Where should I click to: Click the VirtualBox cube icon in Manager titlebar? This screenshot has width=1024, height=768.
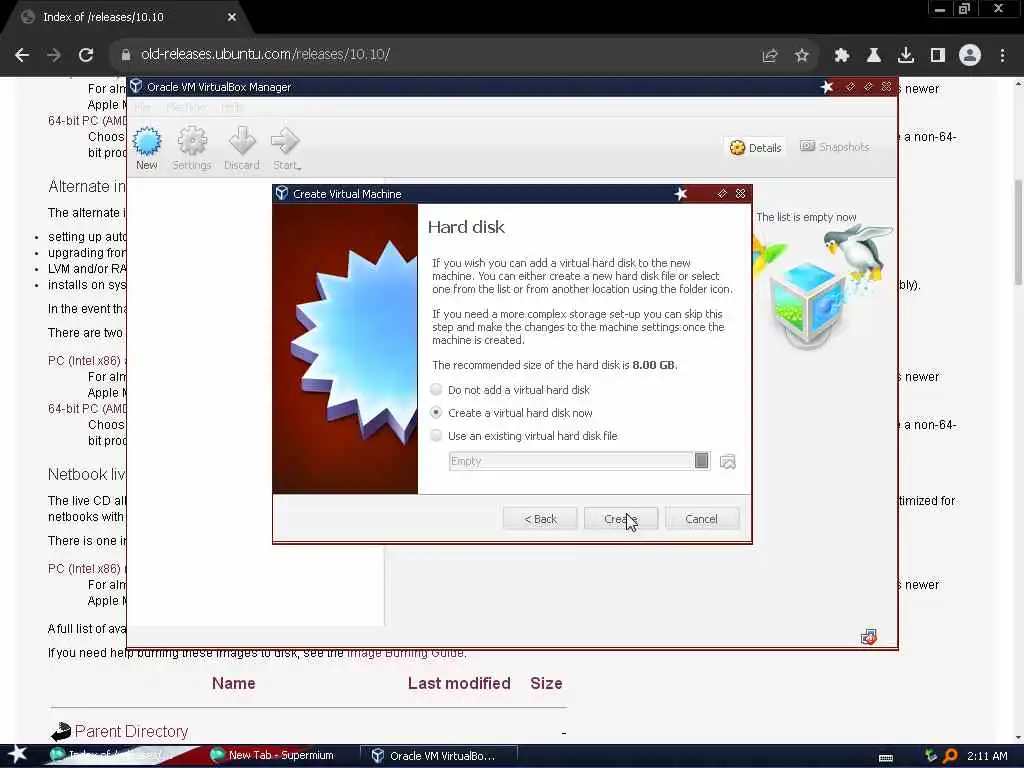[136, 86]
